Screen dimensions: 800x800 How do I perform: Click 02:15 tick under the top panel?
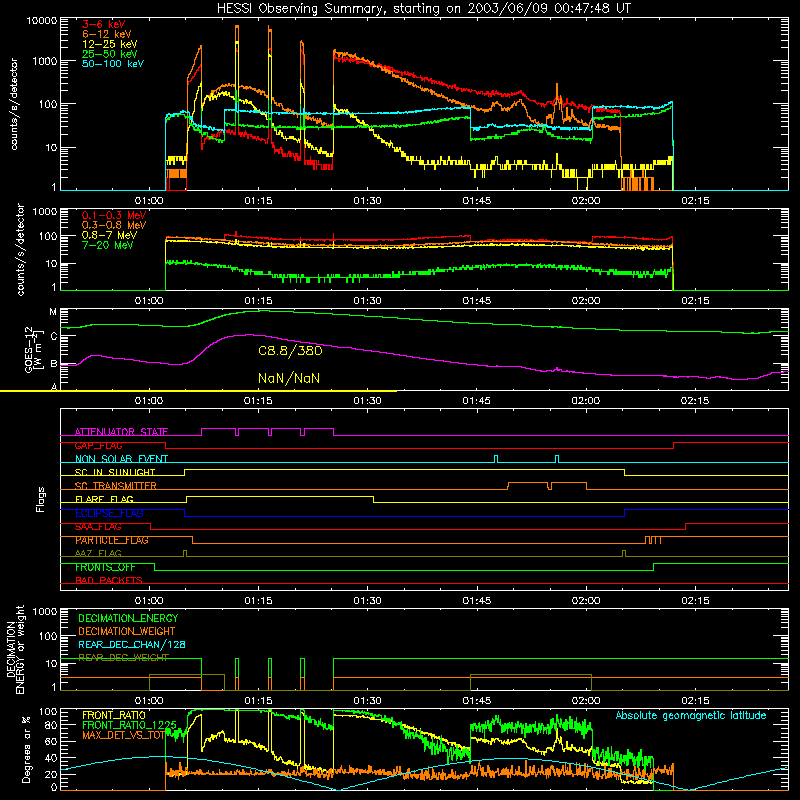pyautogui.click(x=695, y=201)
